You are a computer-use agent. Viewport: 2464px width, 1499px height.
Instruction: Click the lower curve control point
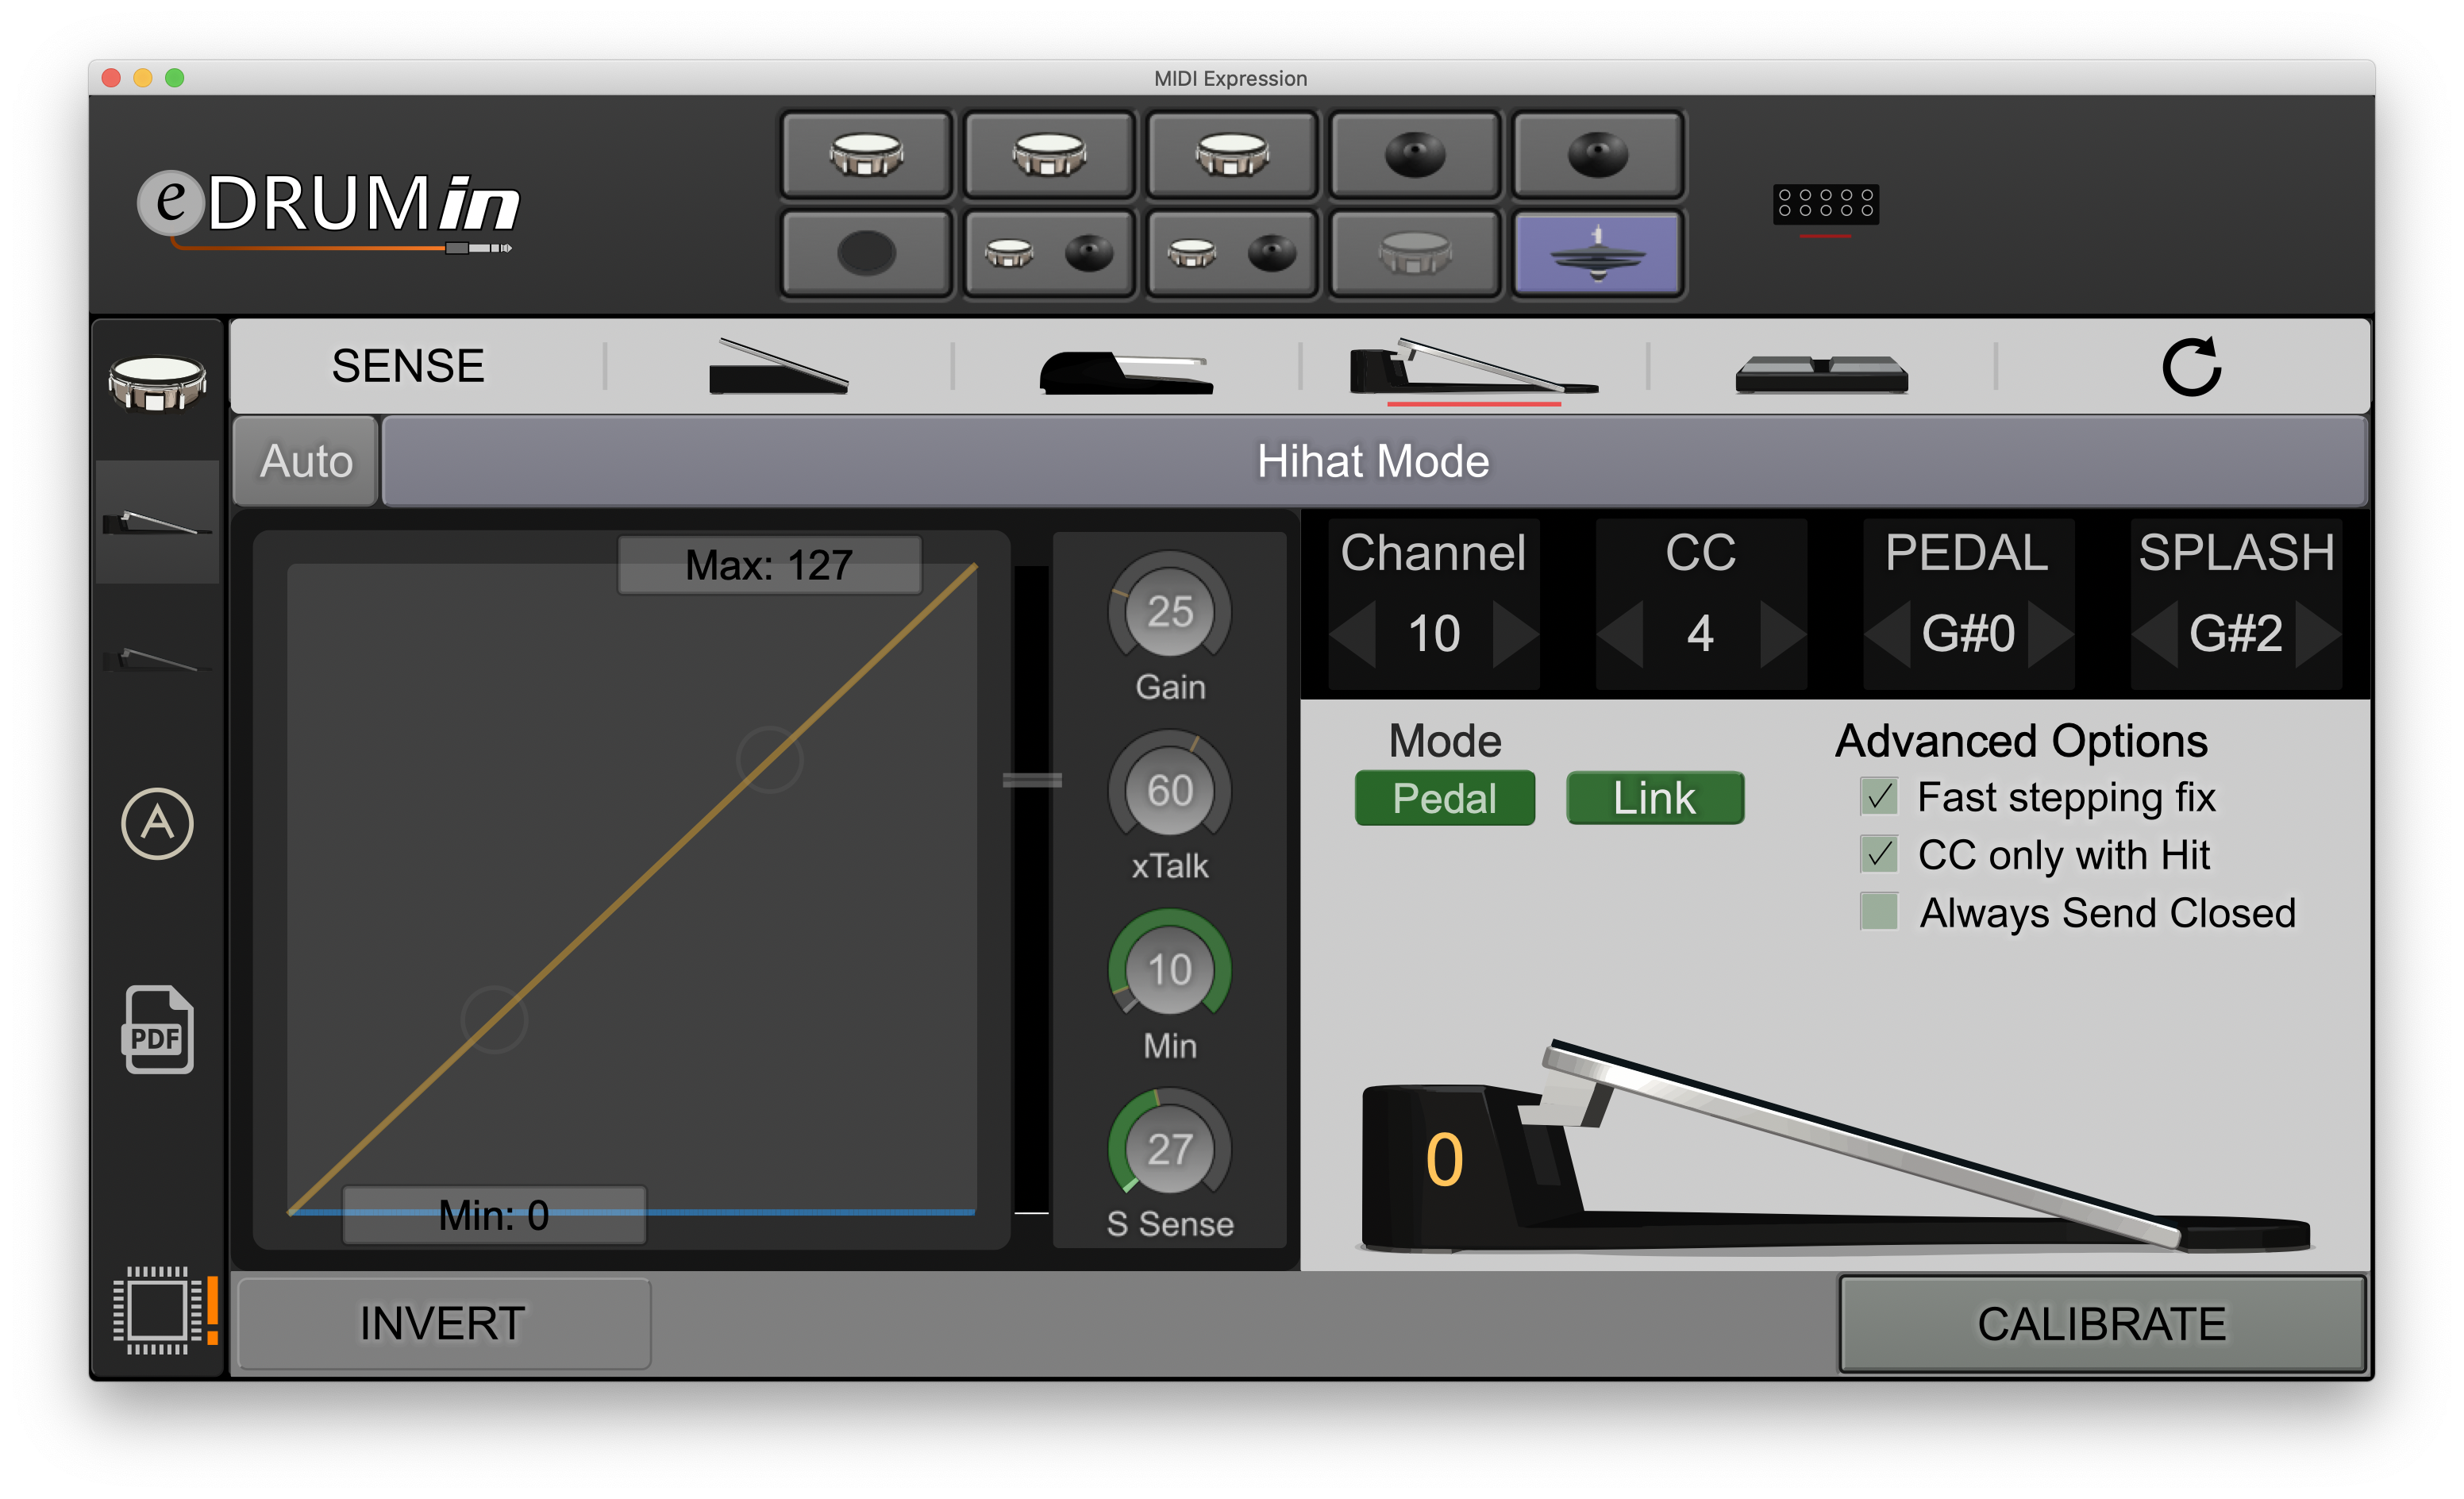pos(494,1020)
